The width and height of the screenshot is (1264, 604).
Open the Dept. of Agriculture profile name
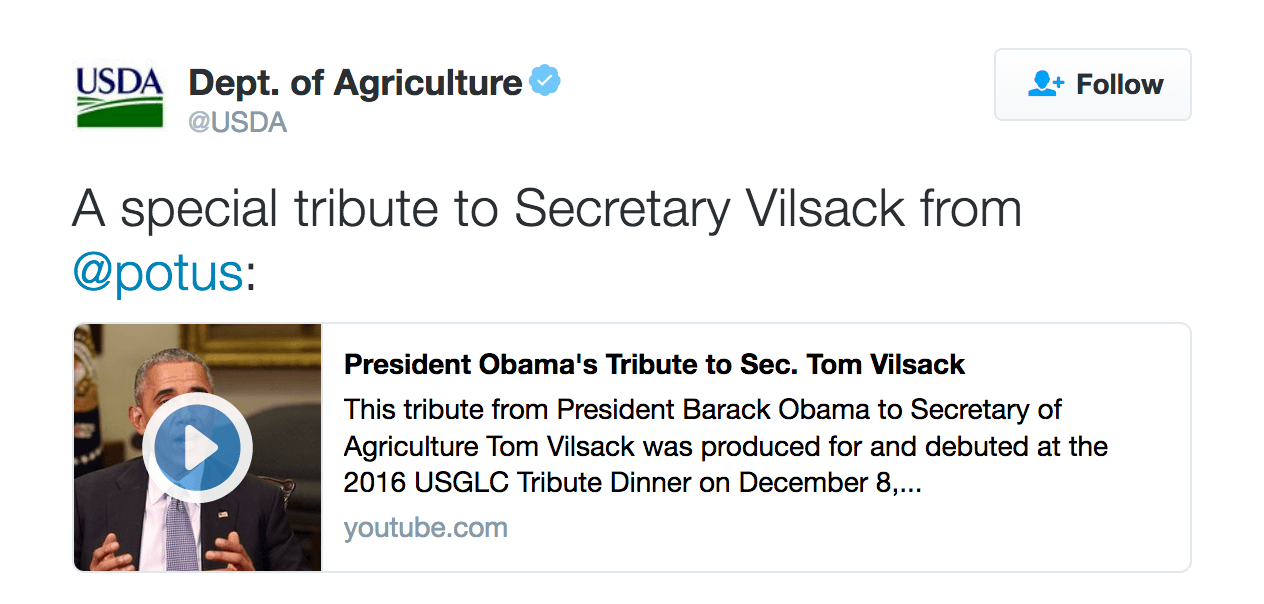pos(355,83)
